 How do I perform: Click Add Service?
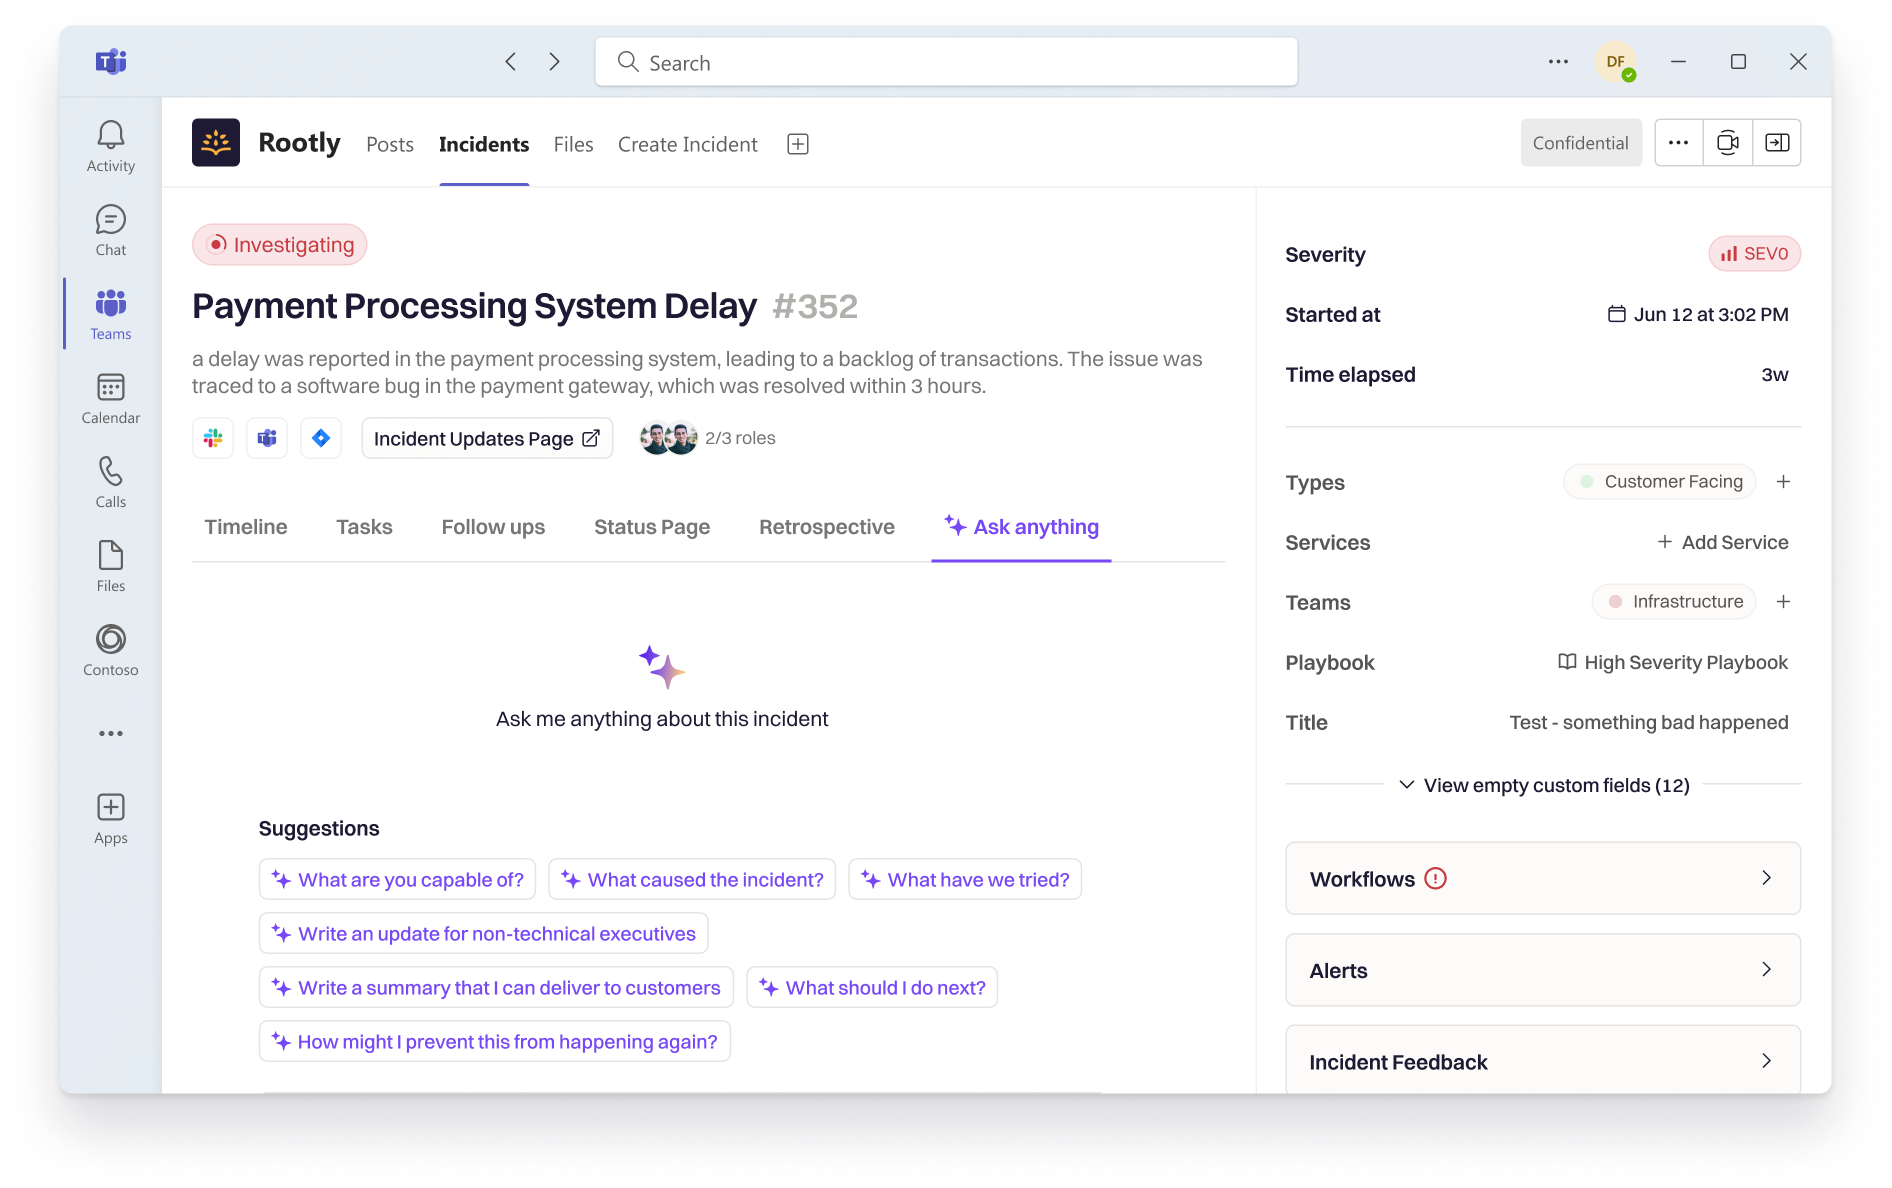(1722, 542)
